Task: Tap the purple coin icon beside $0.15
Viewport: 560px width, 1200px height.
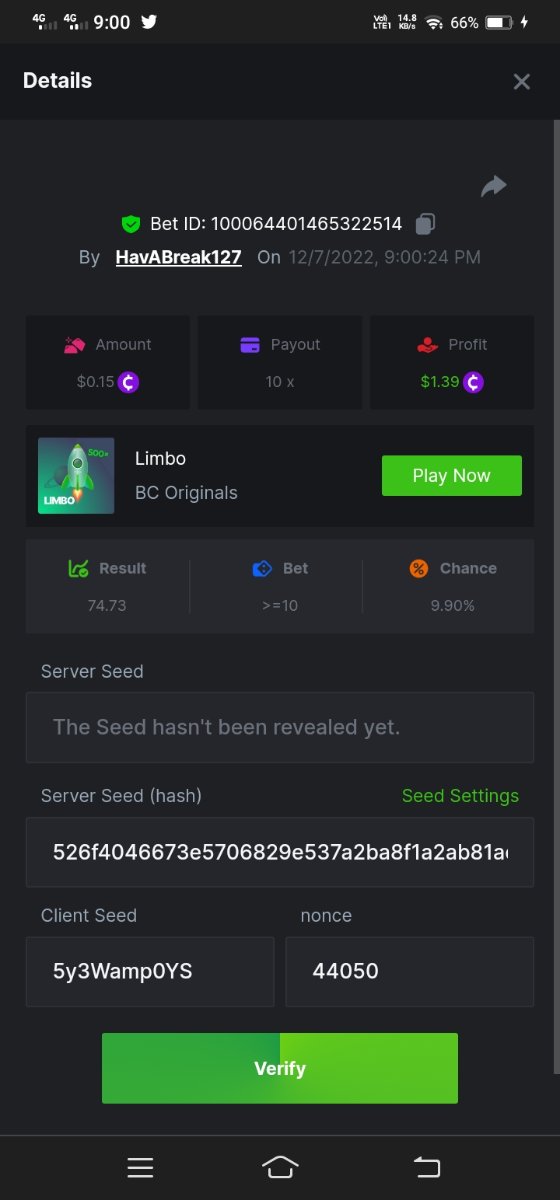Action: pyautogui.click(x=129, y=381)
